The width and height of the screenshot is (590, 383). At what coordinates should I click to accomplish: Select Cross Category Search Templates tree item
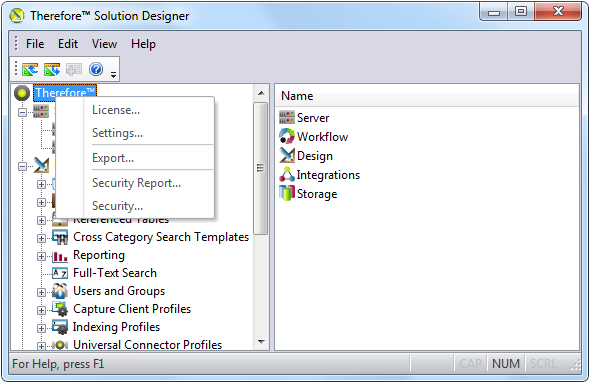coord(161,237)
